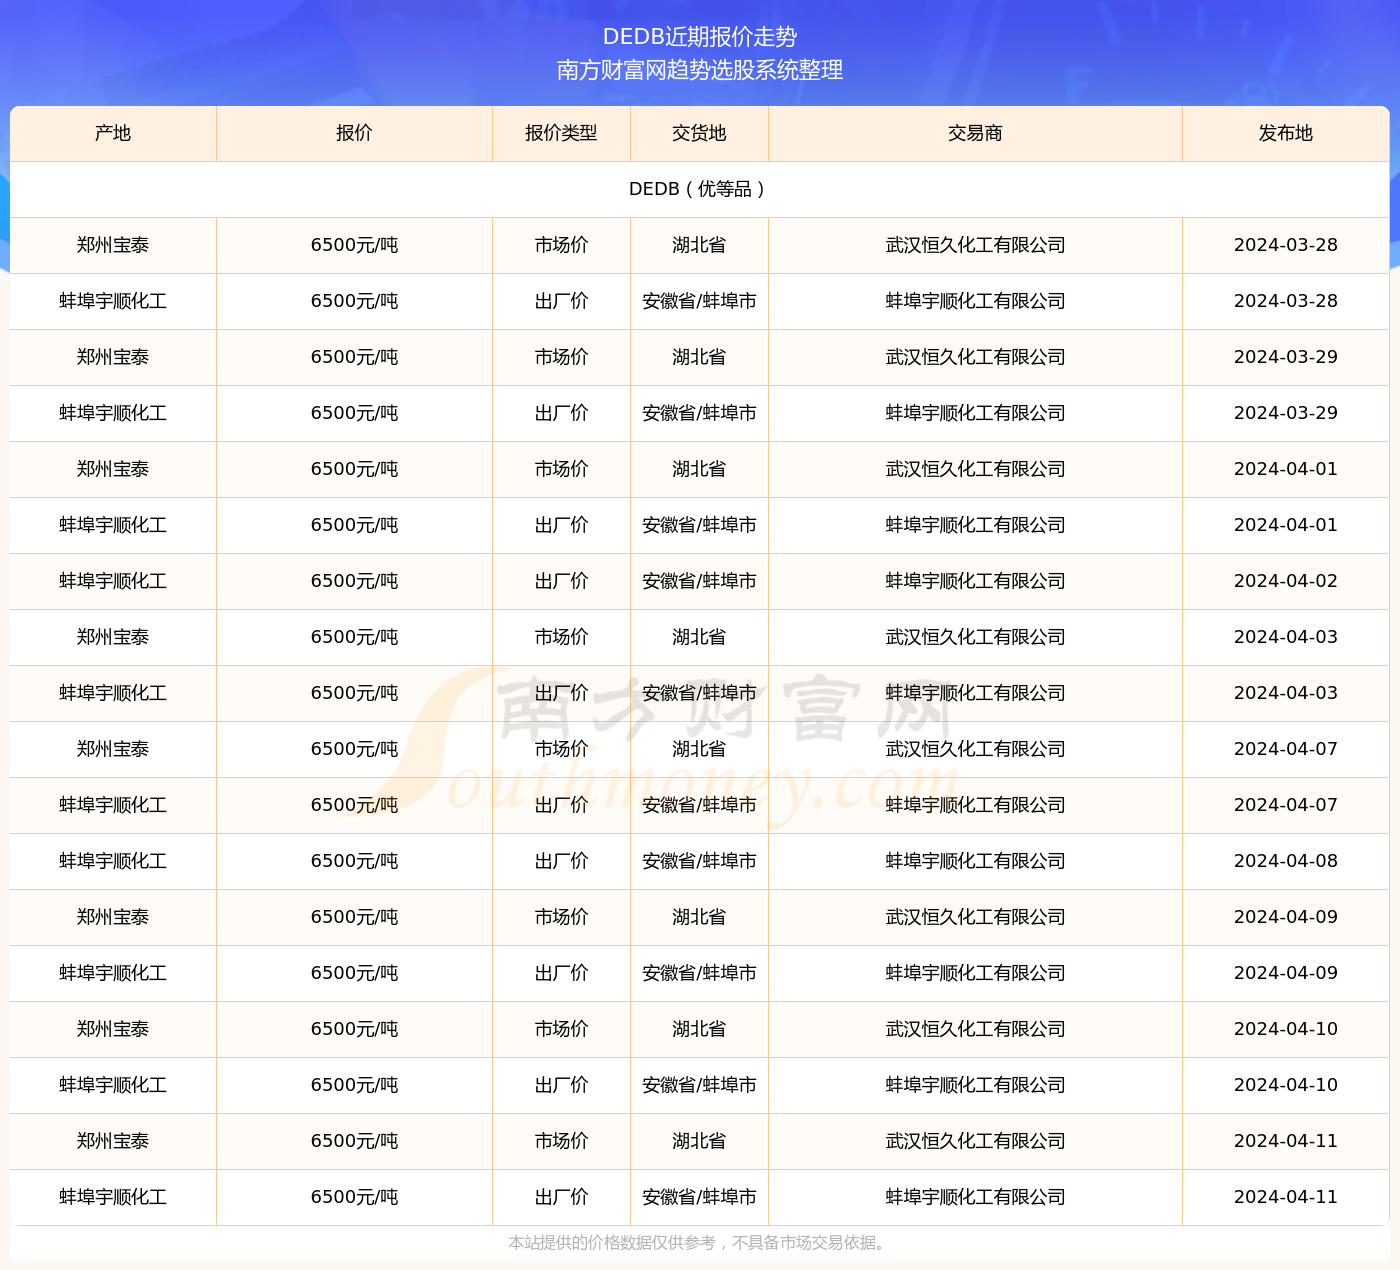The image size is (1400, 1270).
Task: Click the 报价 column header
Action: 354,133
